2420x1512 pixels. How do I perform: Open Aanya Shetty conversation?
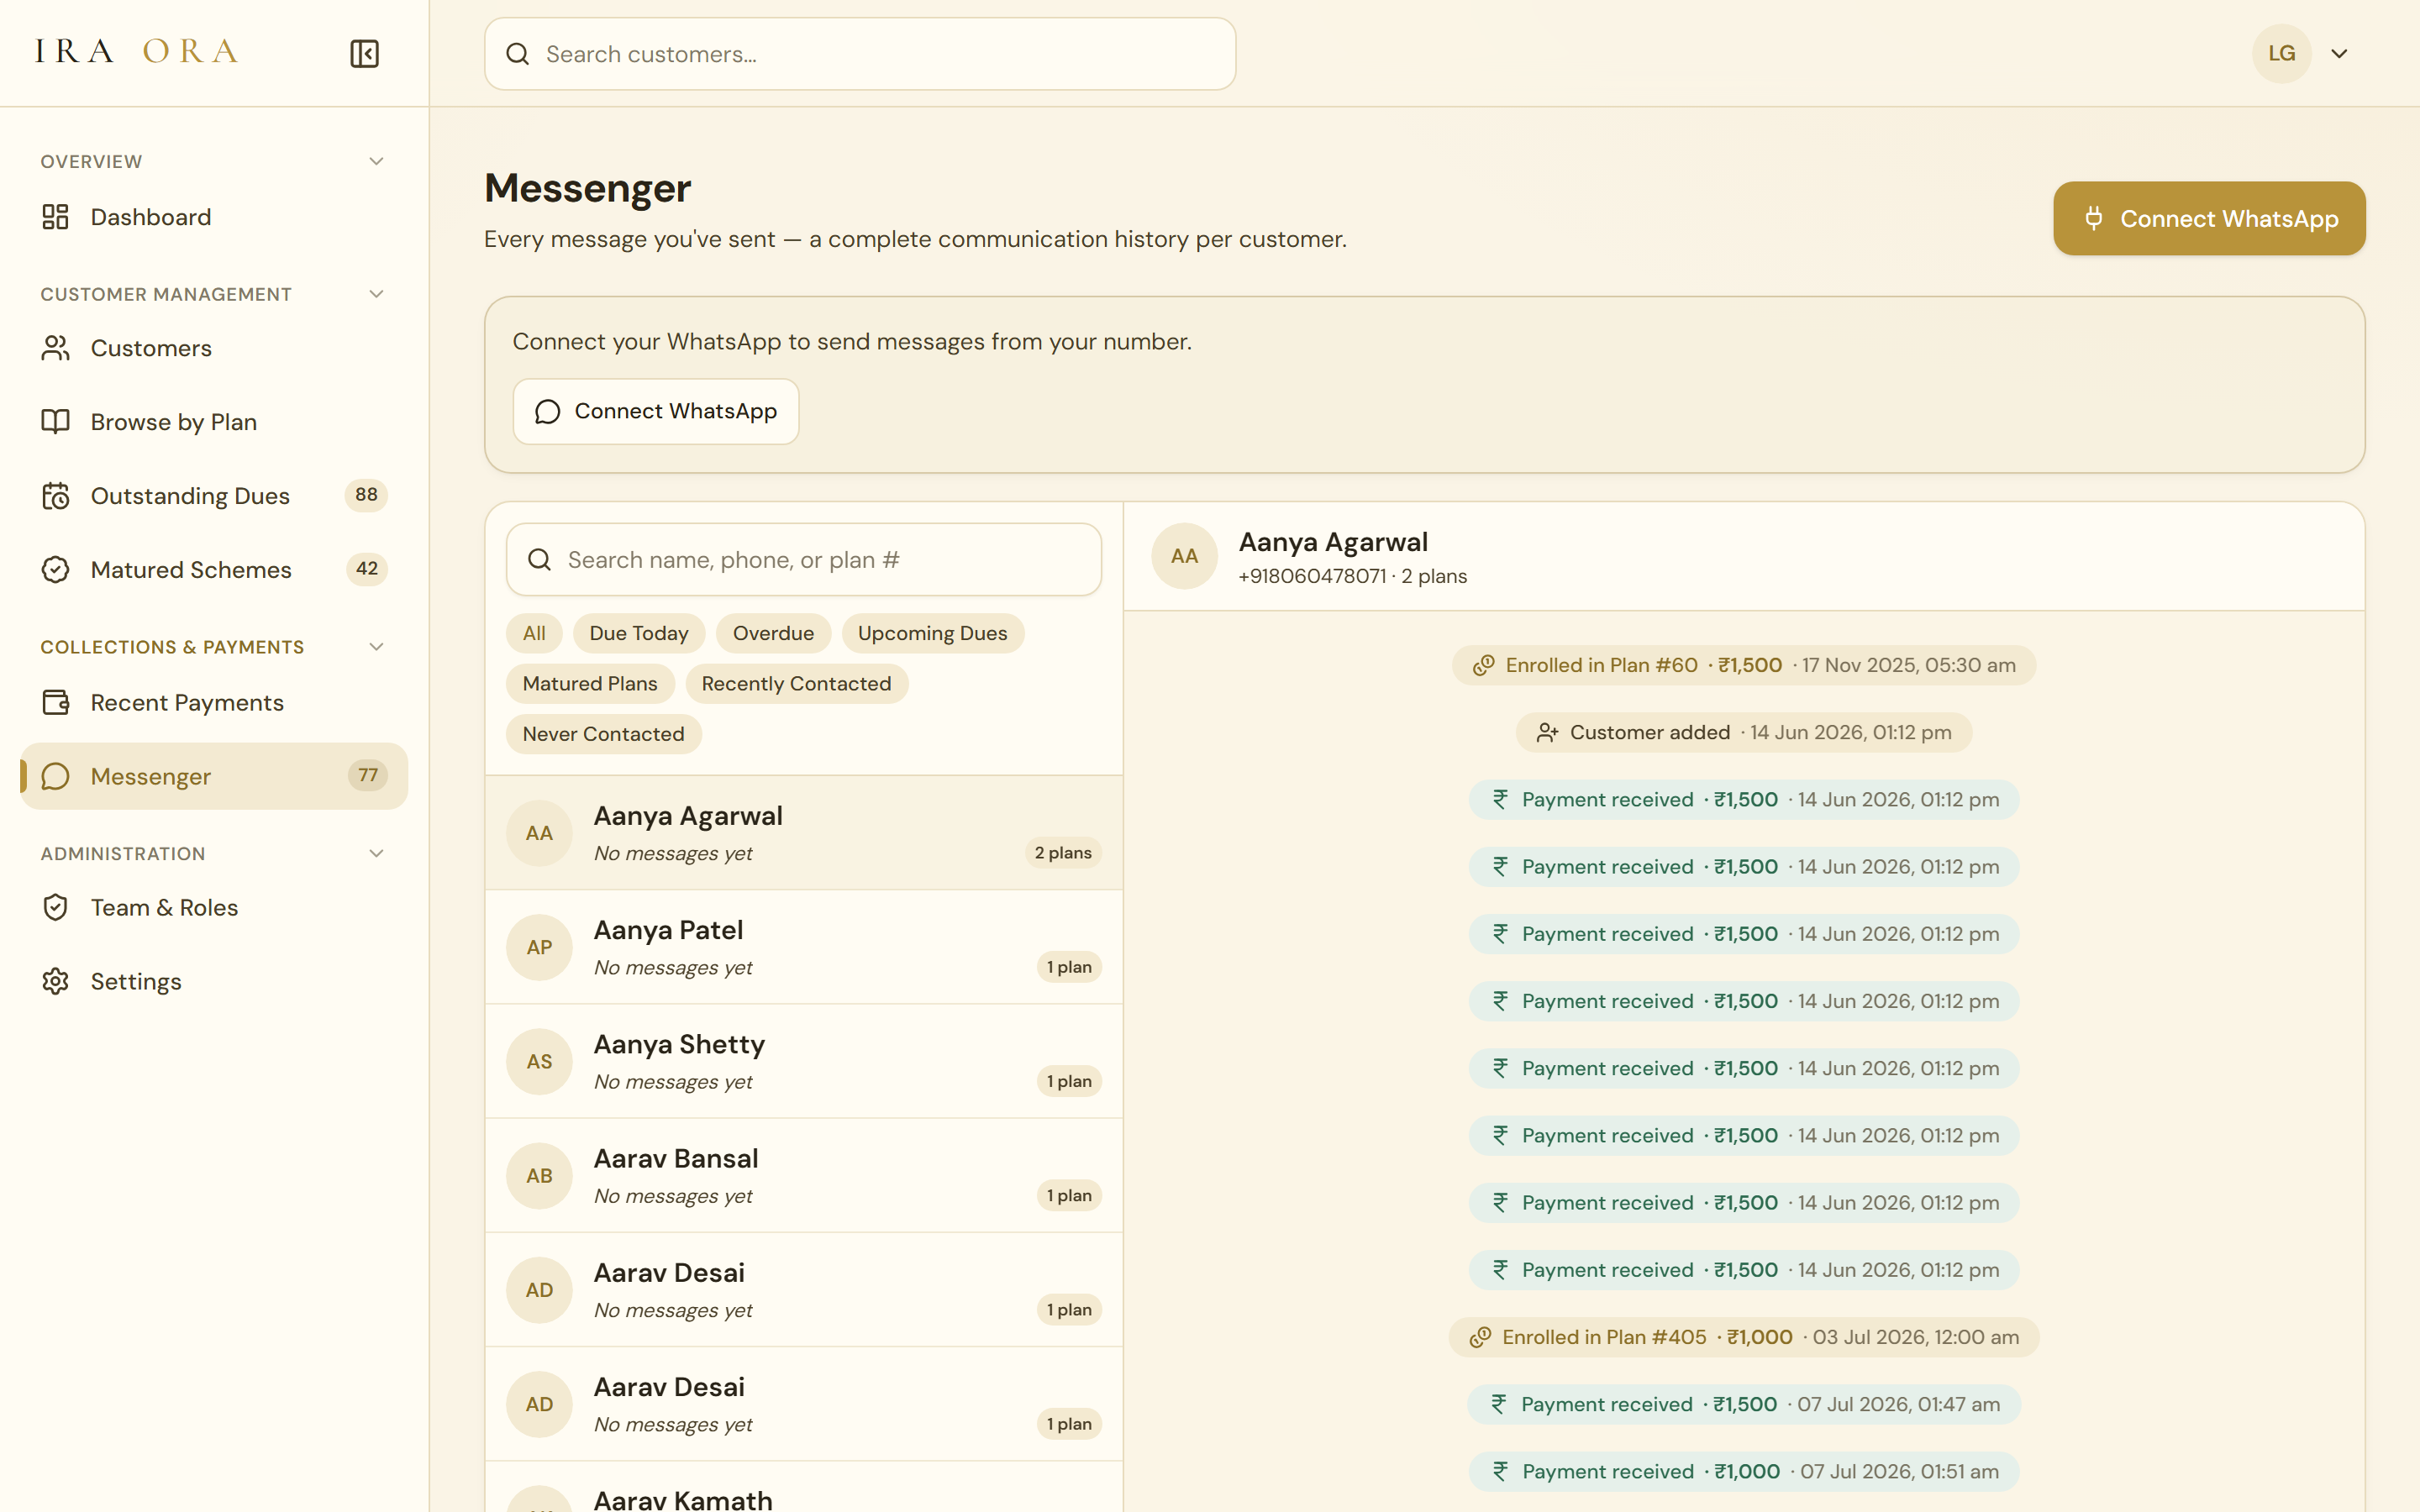tap(804, 1061)
